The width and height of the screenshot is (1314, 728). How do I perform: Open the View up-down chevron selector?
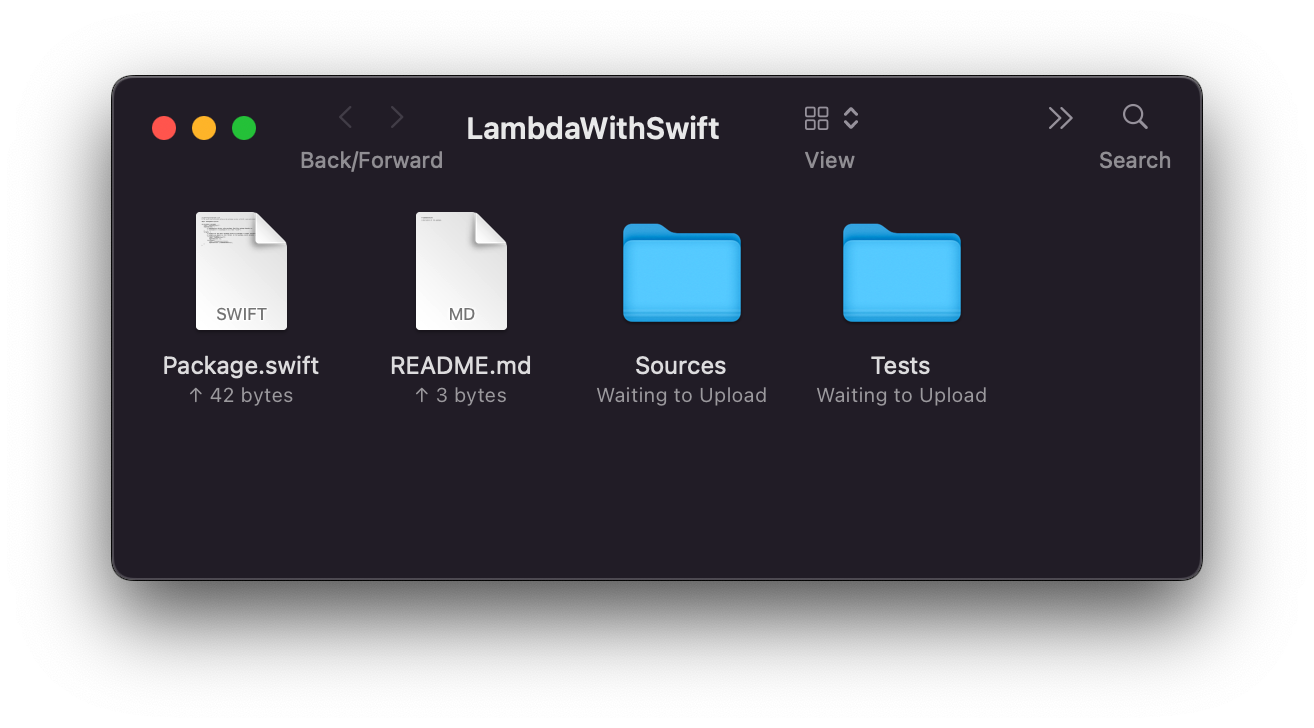click(x=851, y=118)
